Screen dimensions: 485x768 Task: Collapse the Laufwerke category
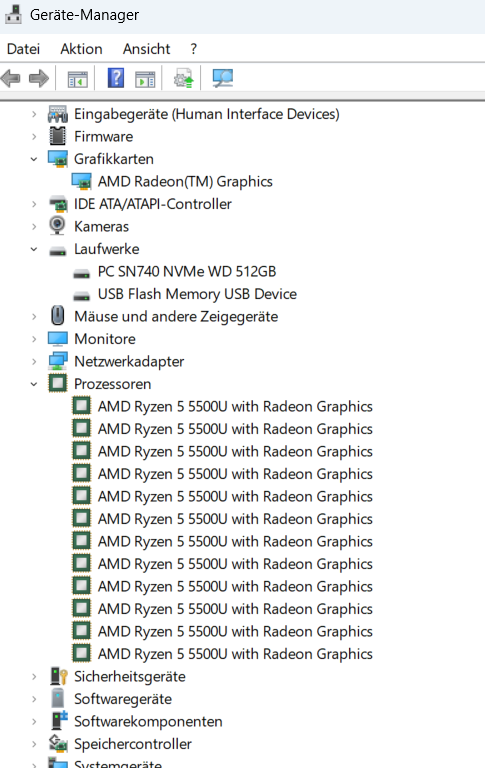[x=34, y=249]
